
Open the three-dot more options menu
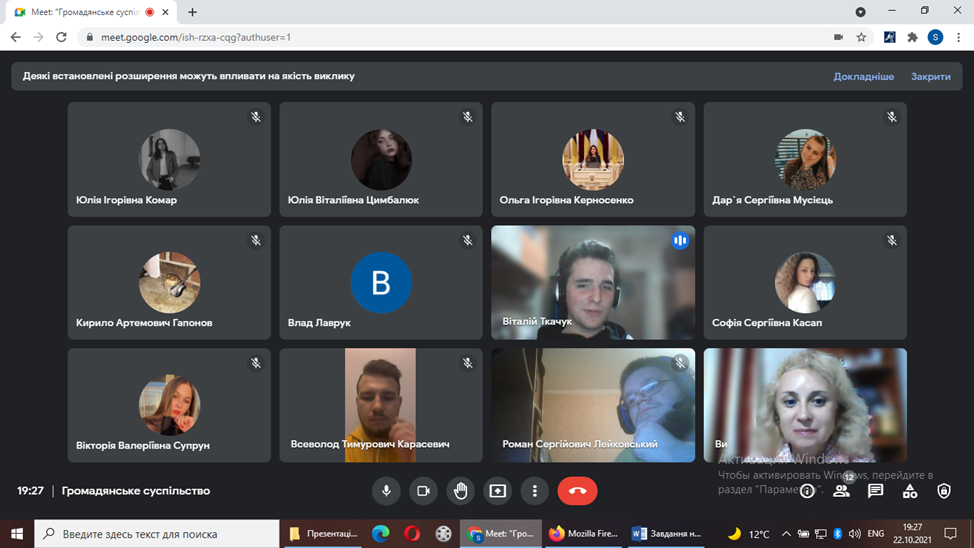(535, 491)
